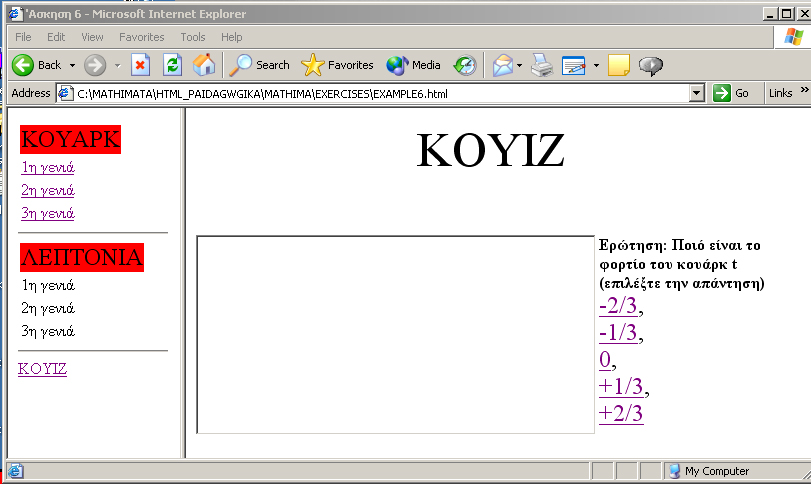Choose the answer 0
811x484 pixels.
coord(605,359)
